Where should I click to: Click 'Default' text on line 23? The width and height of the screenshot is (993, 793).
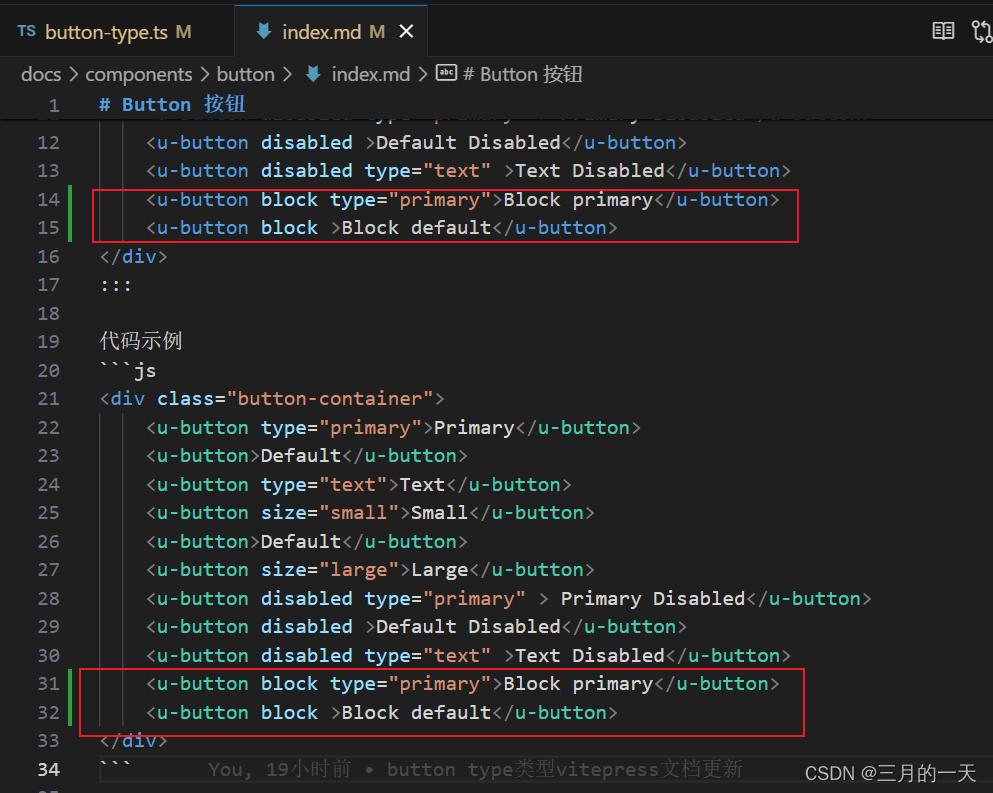coord(301,456)
